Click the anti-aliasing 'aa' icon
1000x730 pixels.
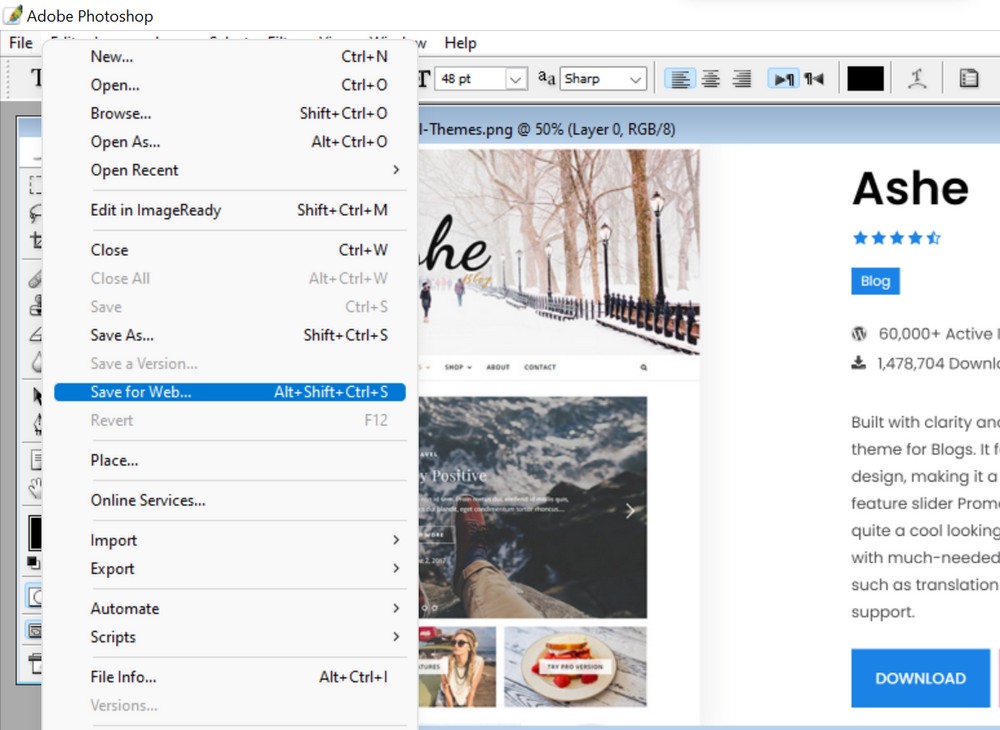[547, 78]
